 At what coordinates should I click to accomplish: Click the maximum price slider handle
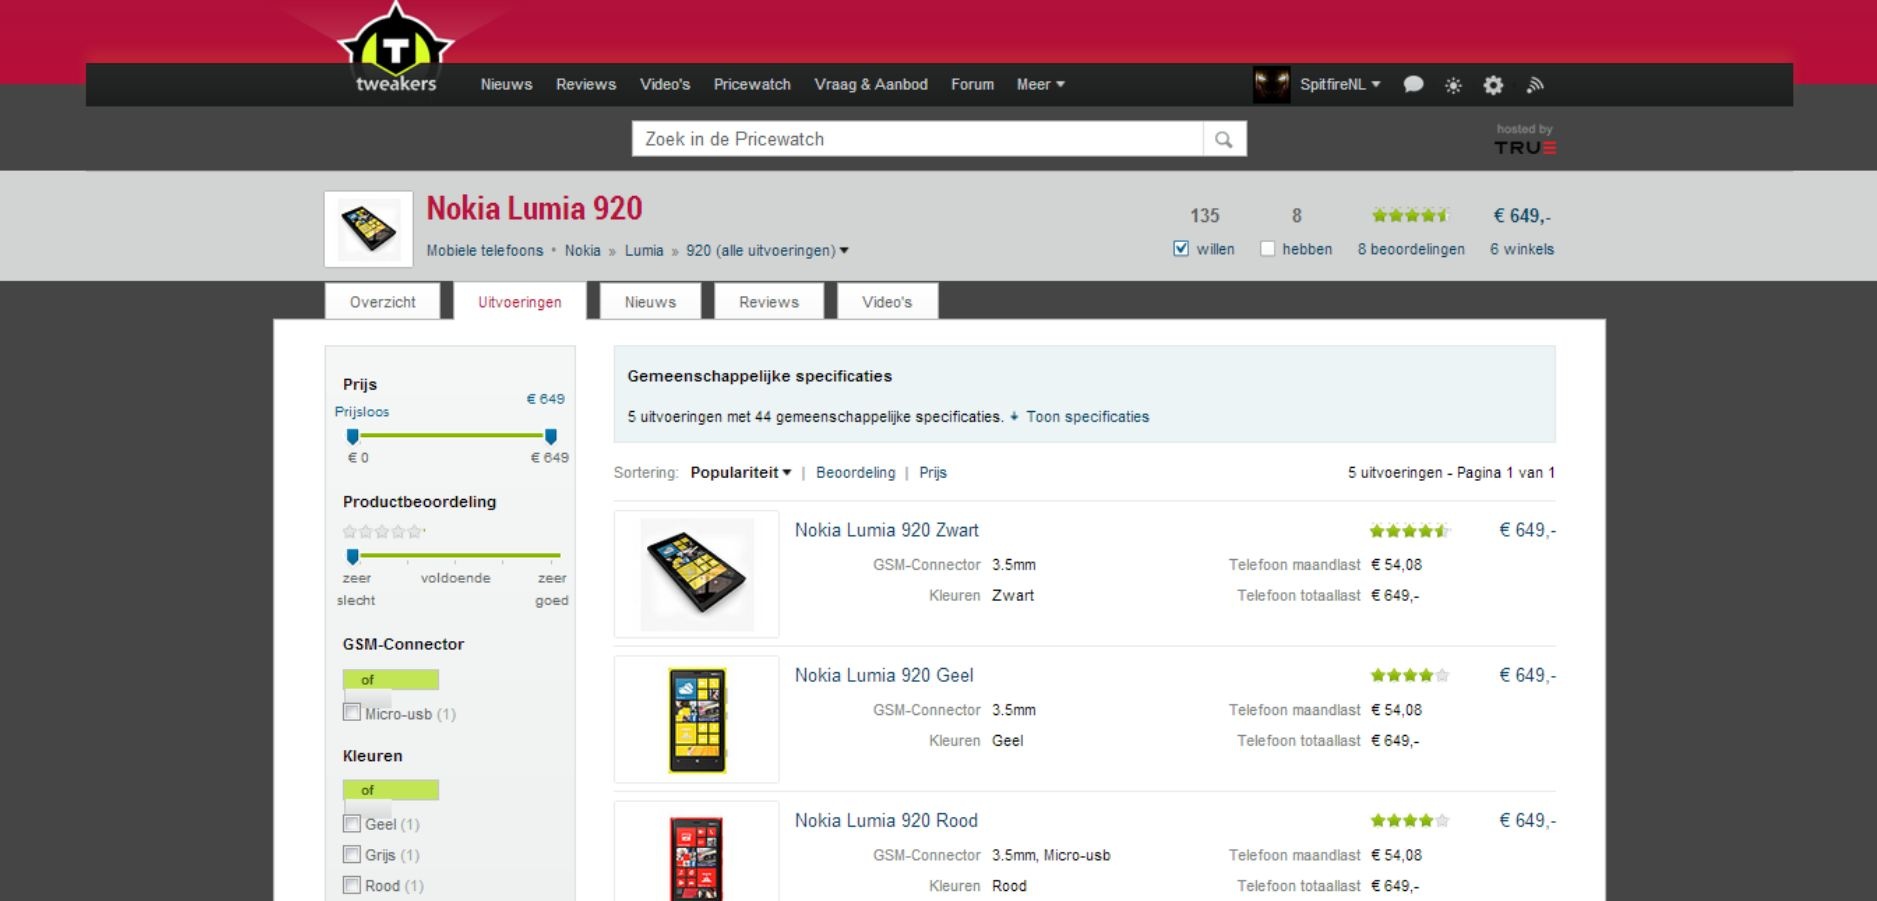pos(550,436)
